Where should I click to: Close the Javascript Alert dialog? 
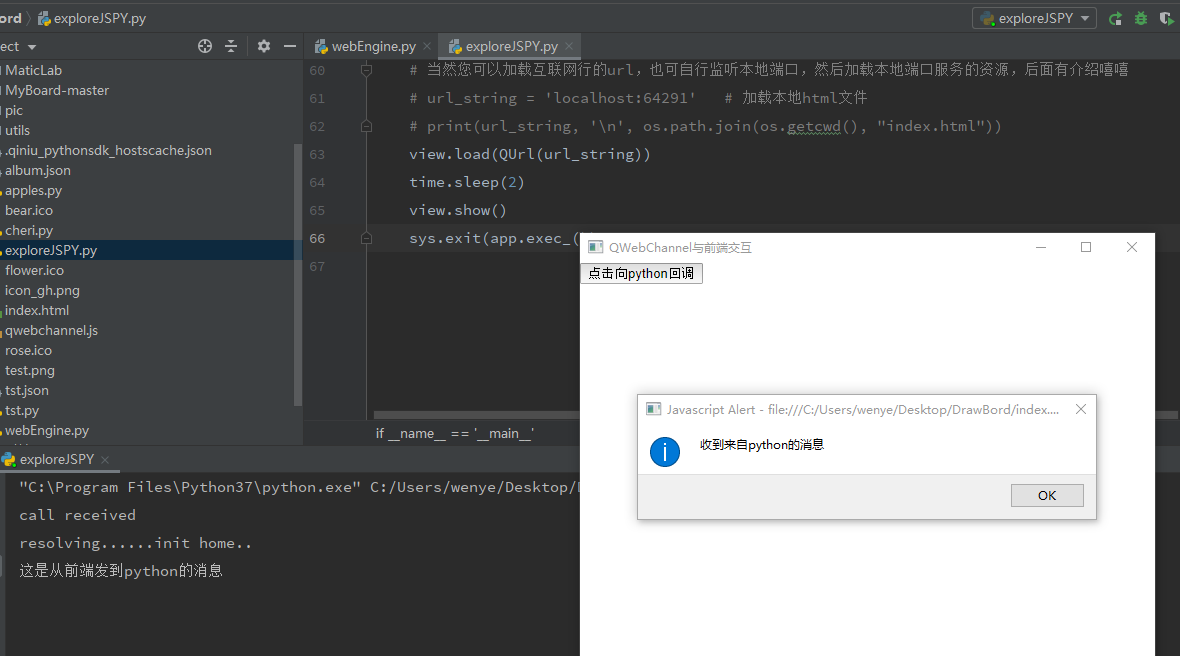[x=1081, y=409]
